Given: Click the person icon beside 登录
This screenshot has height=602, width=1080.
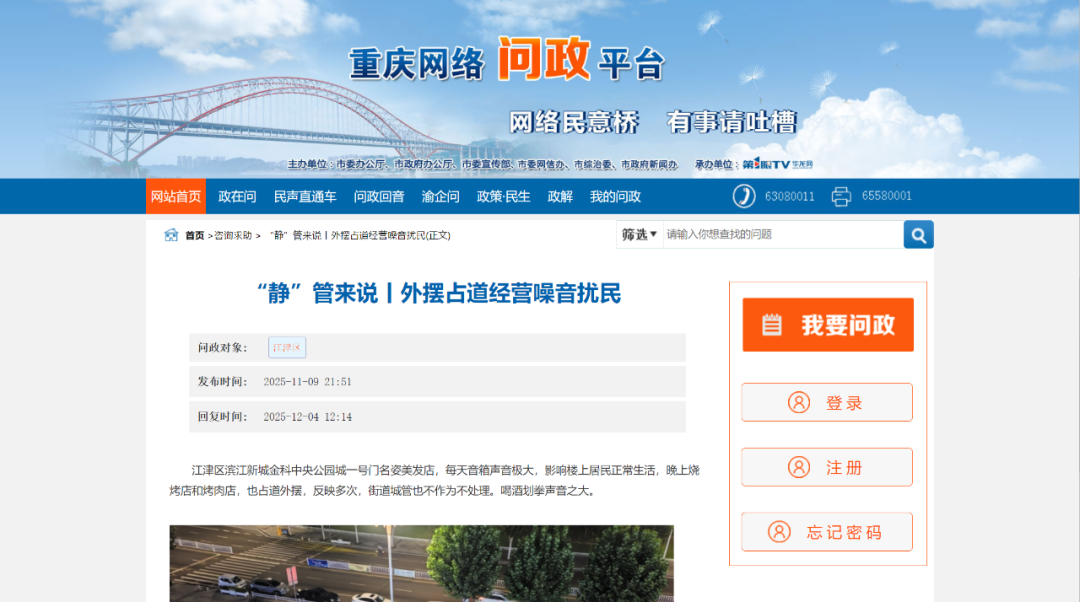Looking at the screenshot, I should pos(798,402).
